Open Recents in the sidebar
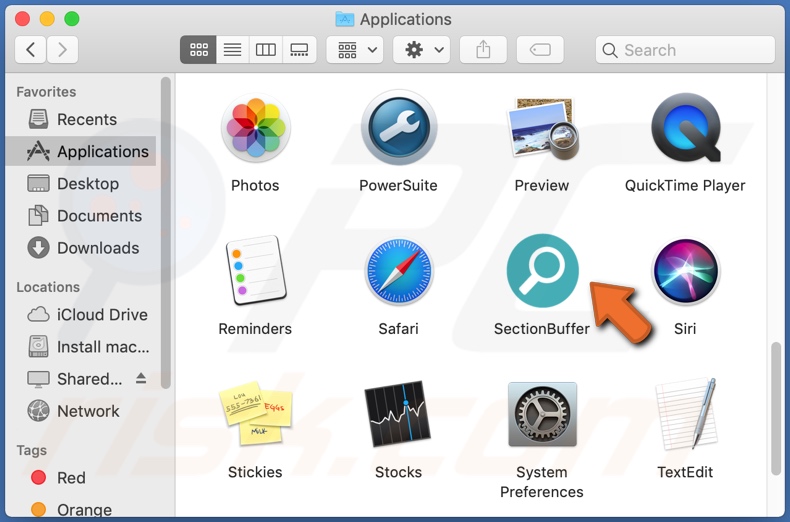Screen dimensions: 790x522 (81, 119)
